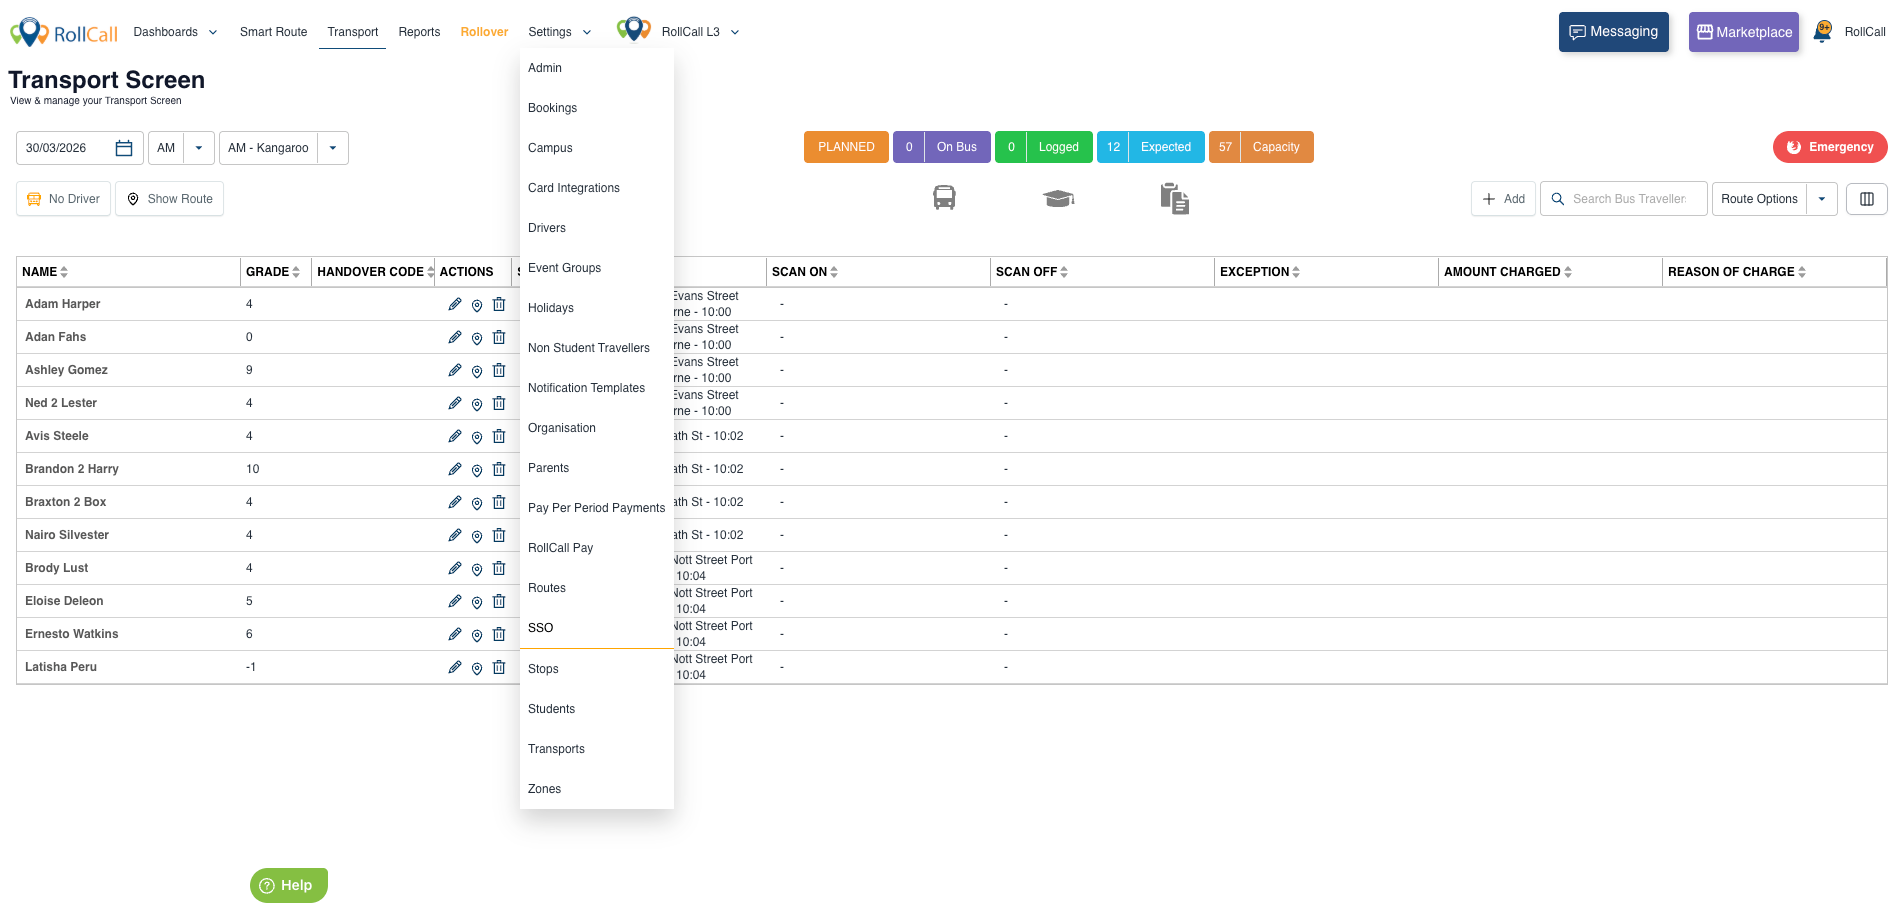Sort by AMOUNT CHARGED column
Screen dimensions: 1904x918
[1508, 272]
